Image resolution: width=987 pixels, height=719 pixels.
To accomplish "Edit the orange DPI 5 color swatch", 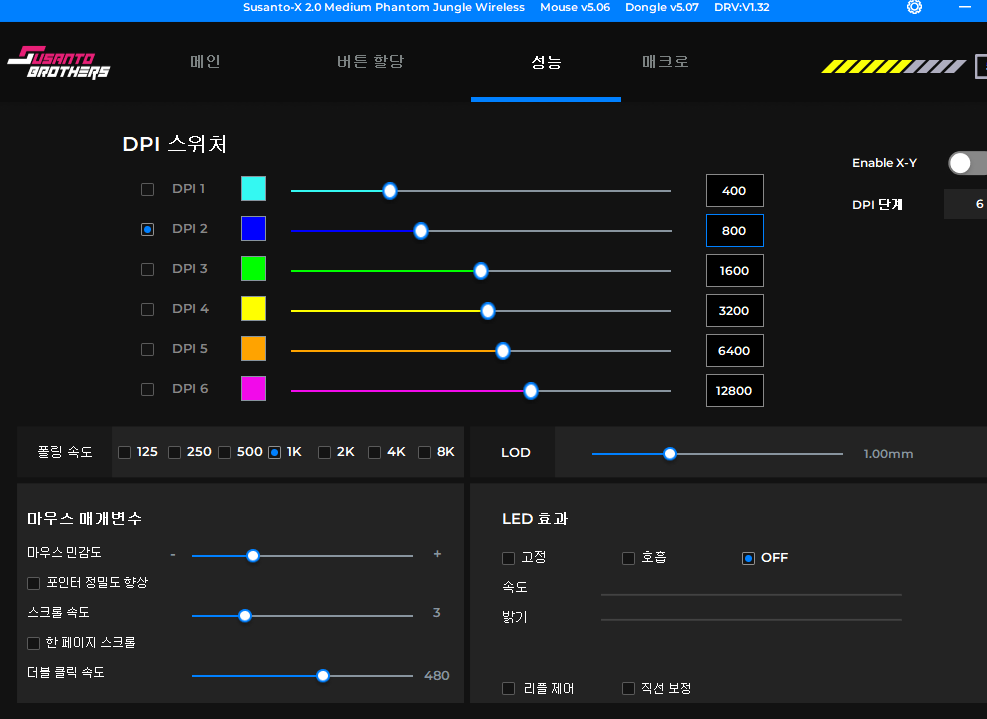I will coord(253,349).
